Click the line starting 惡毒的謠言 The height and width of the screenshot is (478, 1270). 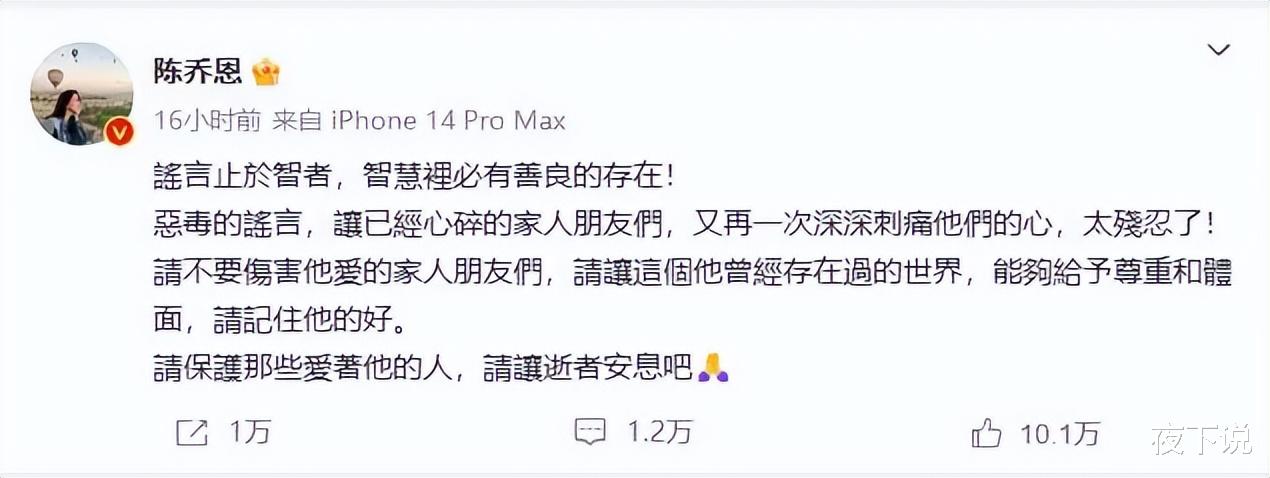coord(684,225)
